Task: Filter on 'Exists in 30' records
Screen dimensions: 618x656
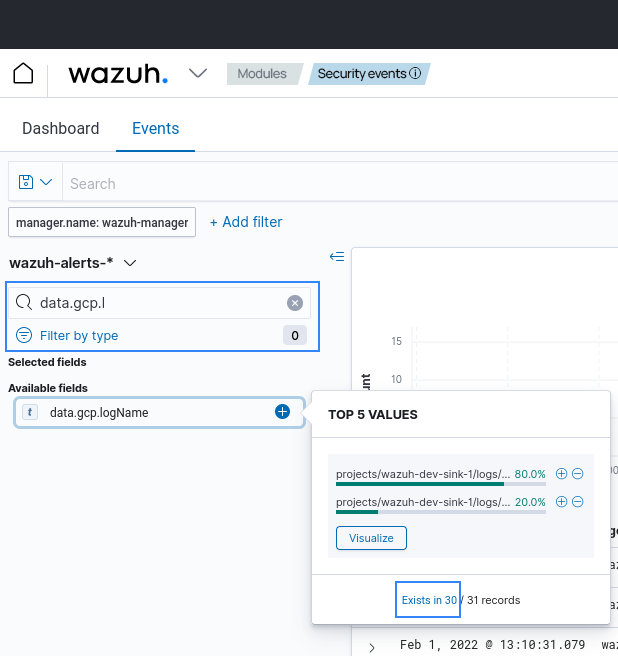Action: (428, 600)
